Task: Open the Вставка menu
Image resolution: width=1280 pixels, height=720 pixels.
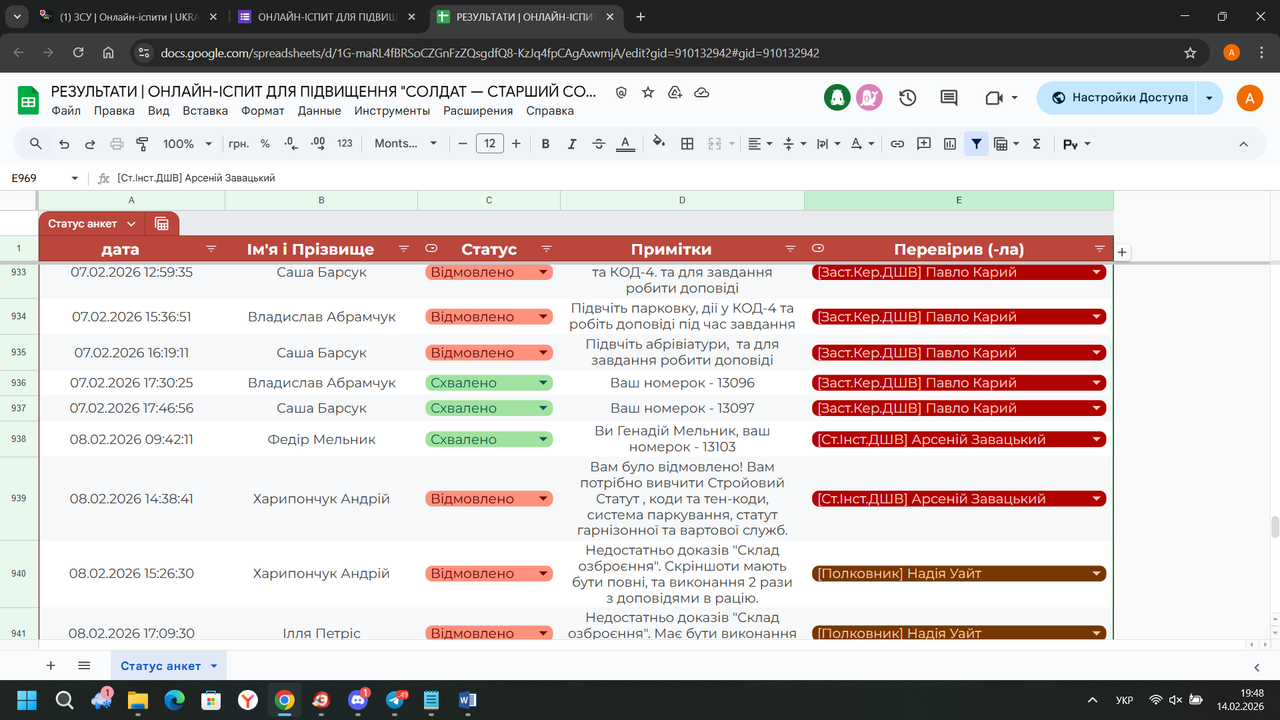Action: (x=205, y=111)
